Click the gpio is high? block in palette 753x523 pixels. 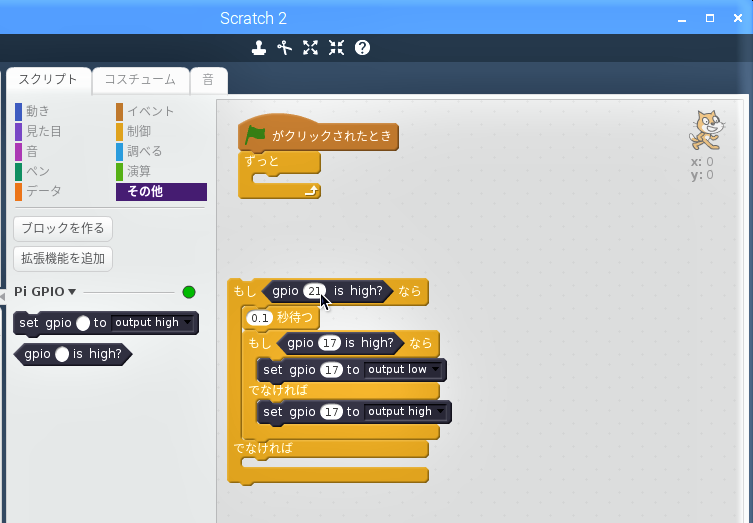(x=73, y=354)
